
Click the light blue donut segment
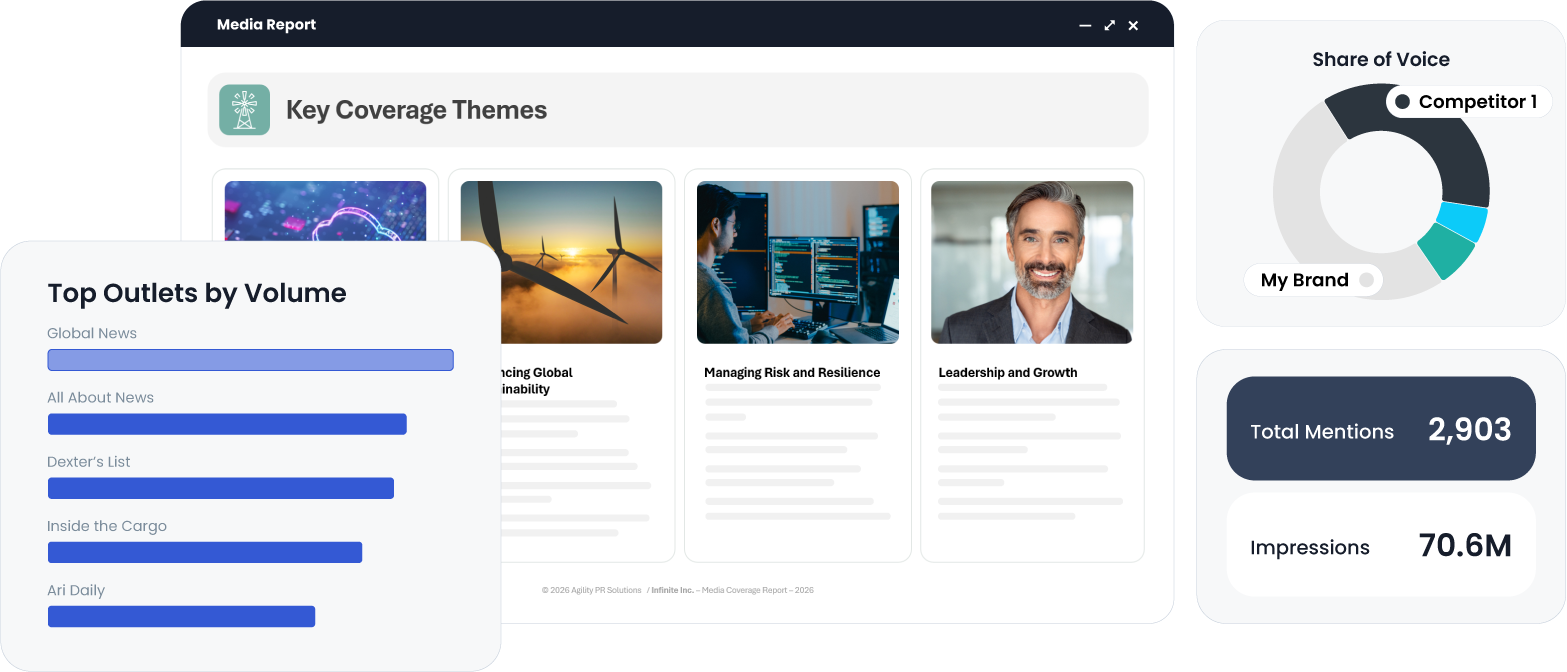[1462, 222]
